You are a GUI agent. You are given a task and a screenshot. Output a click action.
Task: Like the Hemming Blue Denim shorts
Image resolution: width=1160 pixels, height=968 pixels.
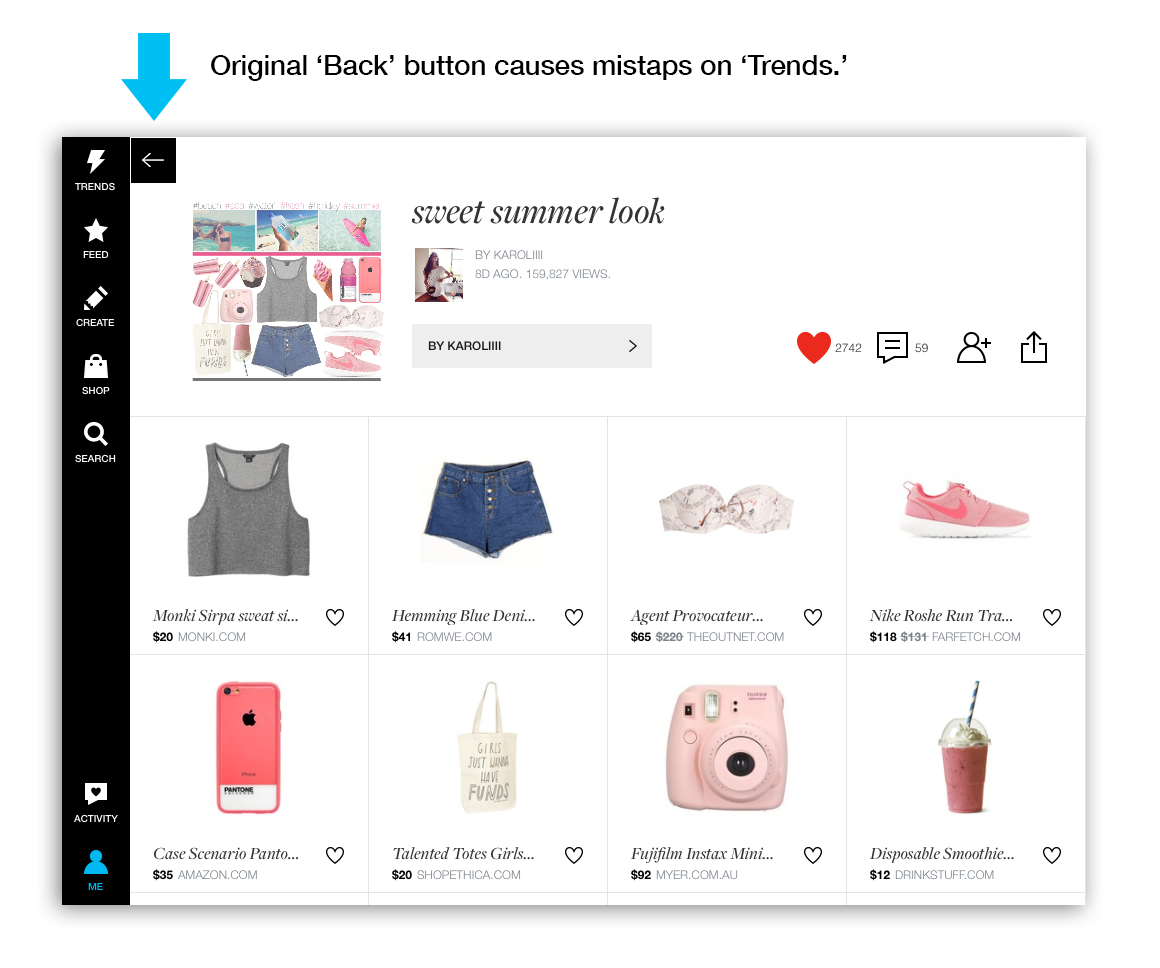tap(574, 616)
